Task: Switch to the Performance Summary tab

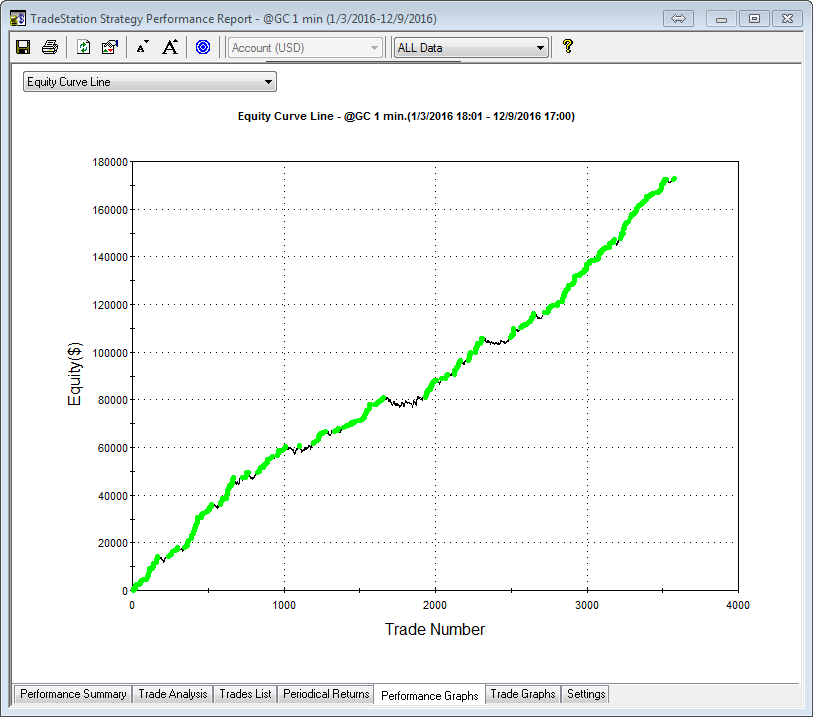Action: [73, 694]
